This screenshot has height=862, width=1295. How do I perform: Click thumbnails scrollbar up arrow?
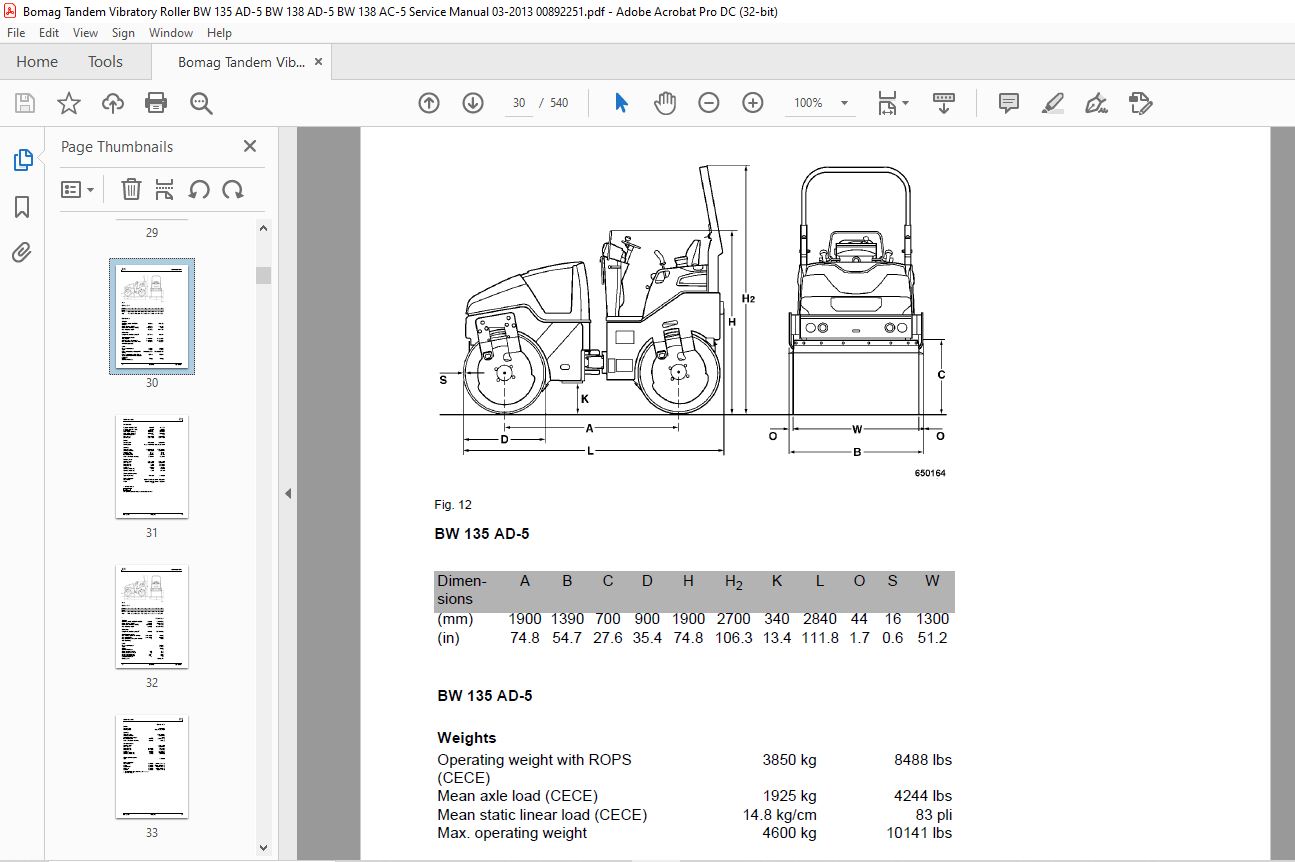pyautogui.click(x=264, y=228)
